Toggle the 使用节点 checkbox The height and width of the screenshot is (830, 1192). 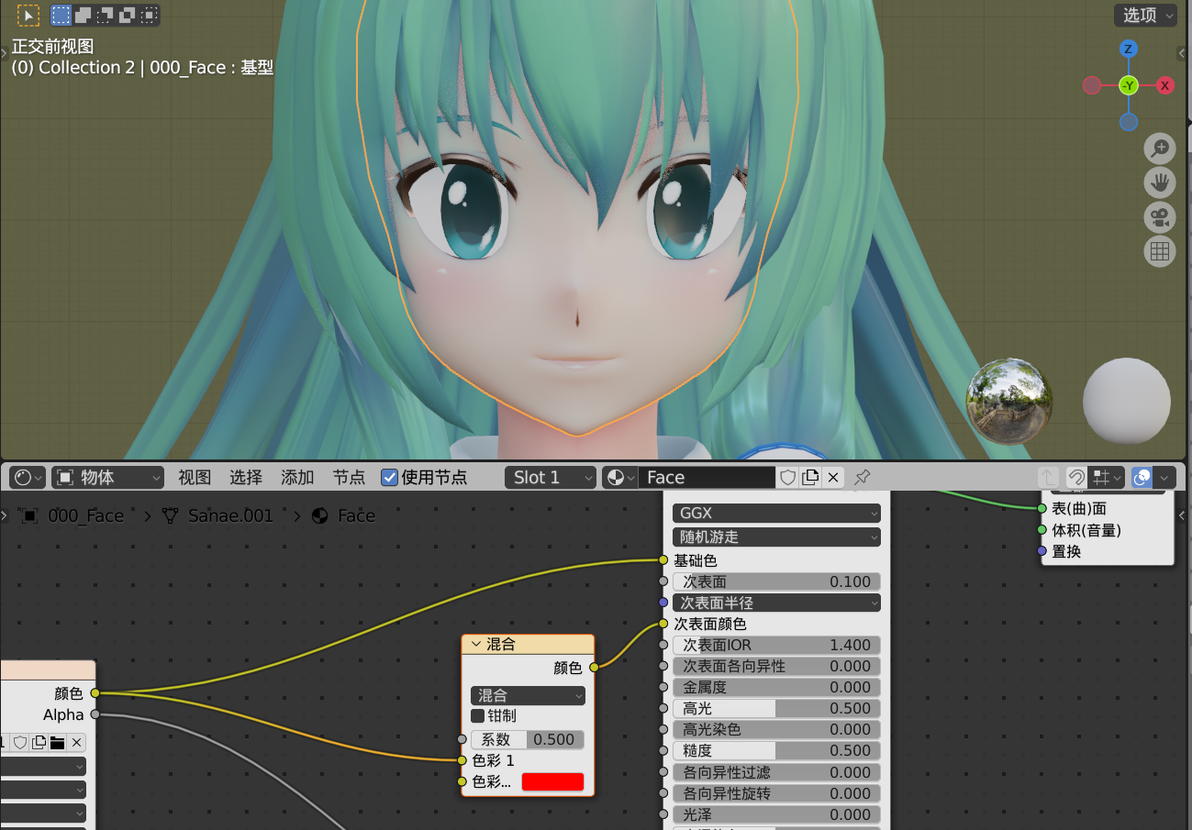click(x=389, y=477)
